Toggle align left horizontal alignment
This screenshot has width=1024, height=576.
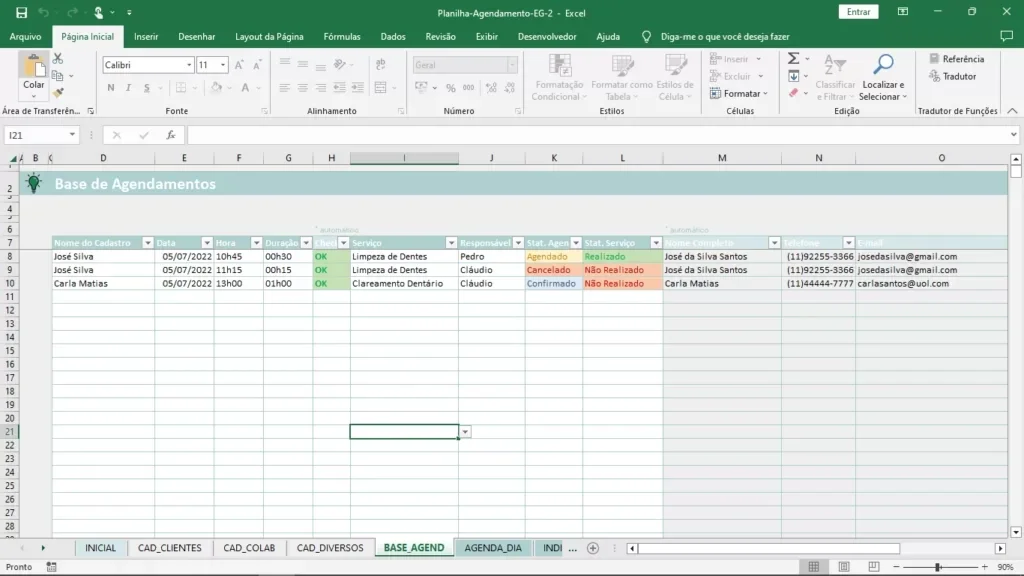(x=285, y=88)
